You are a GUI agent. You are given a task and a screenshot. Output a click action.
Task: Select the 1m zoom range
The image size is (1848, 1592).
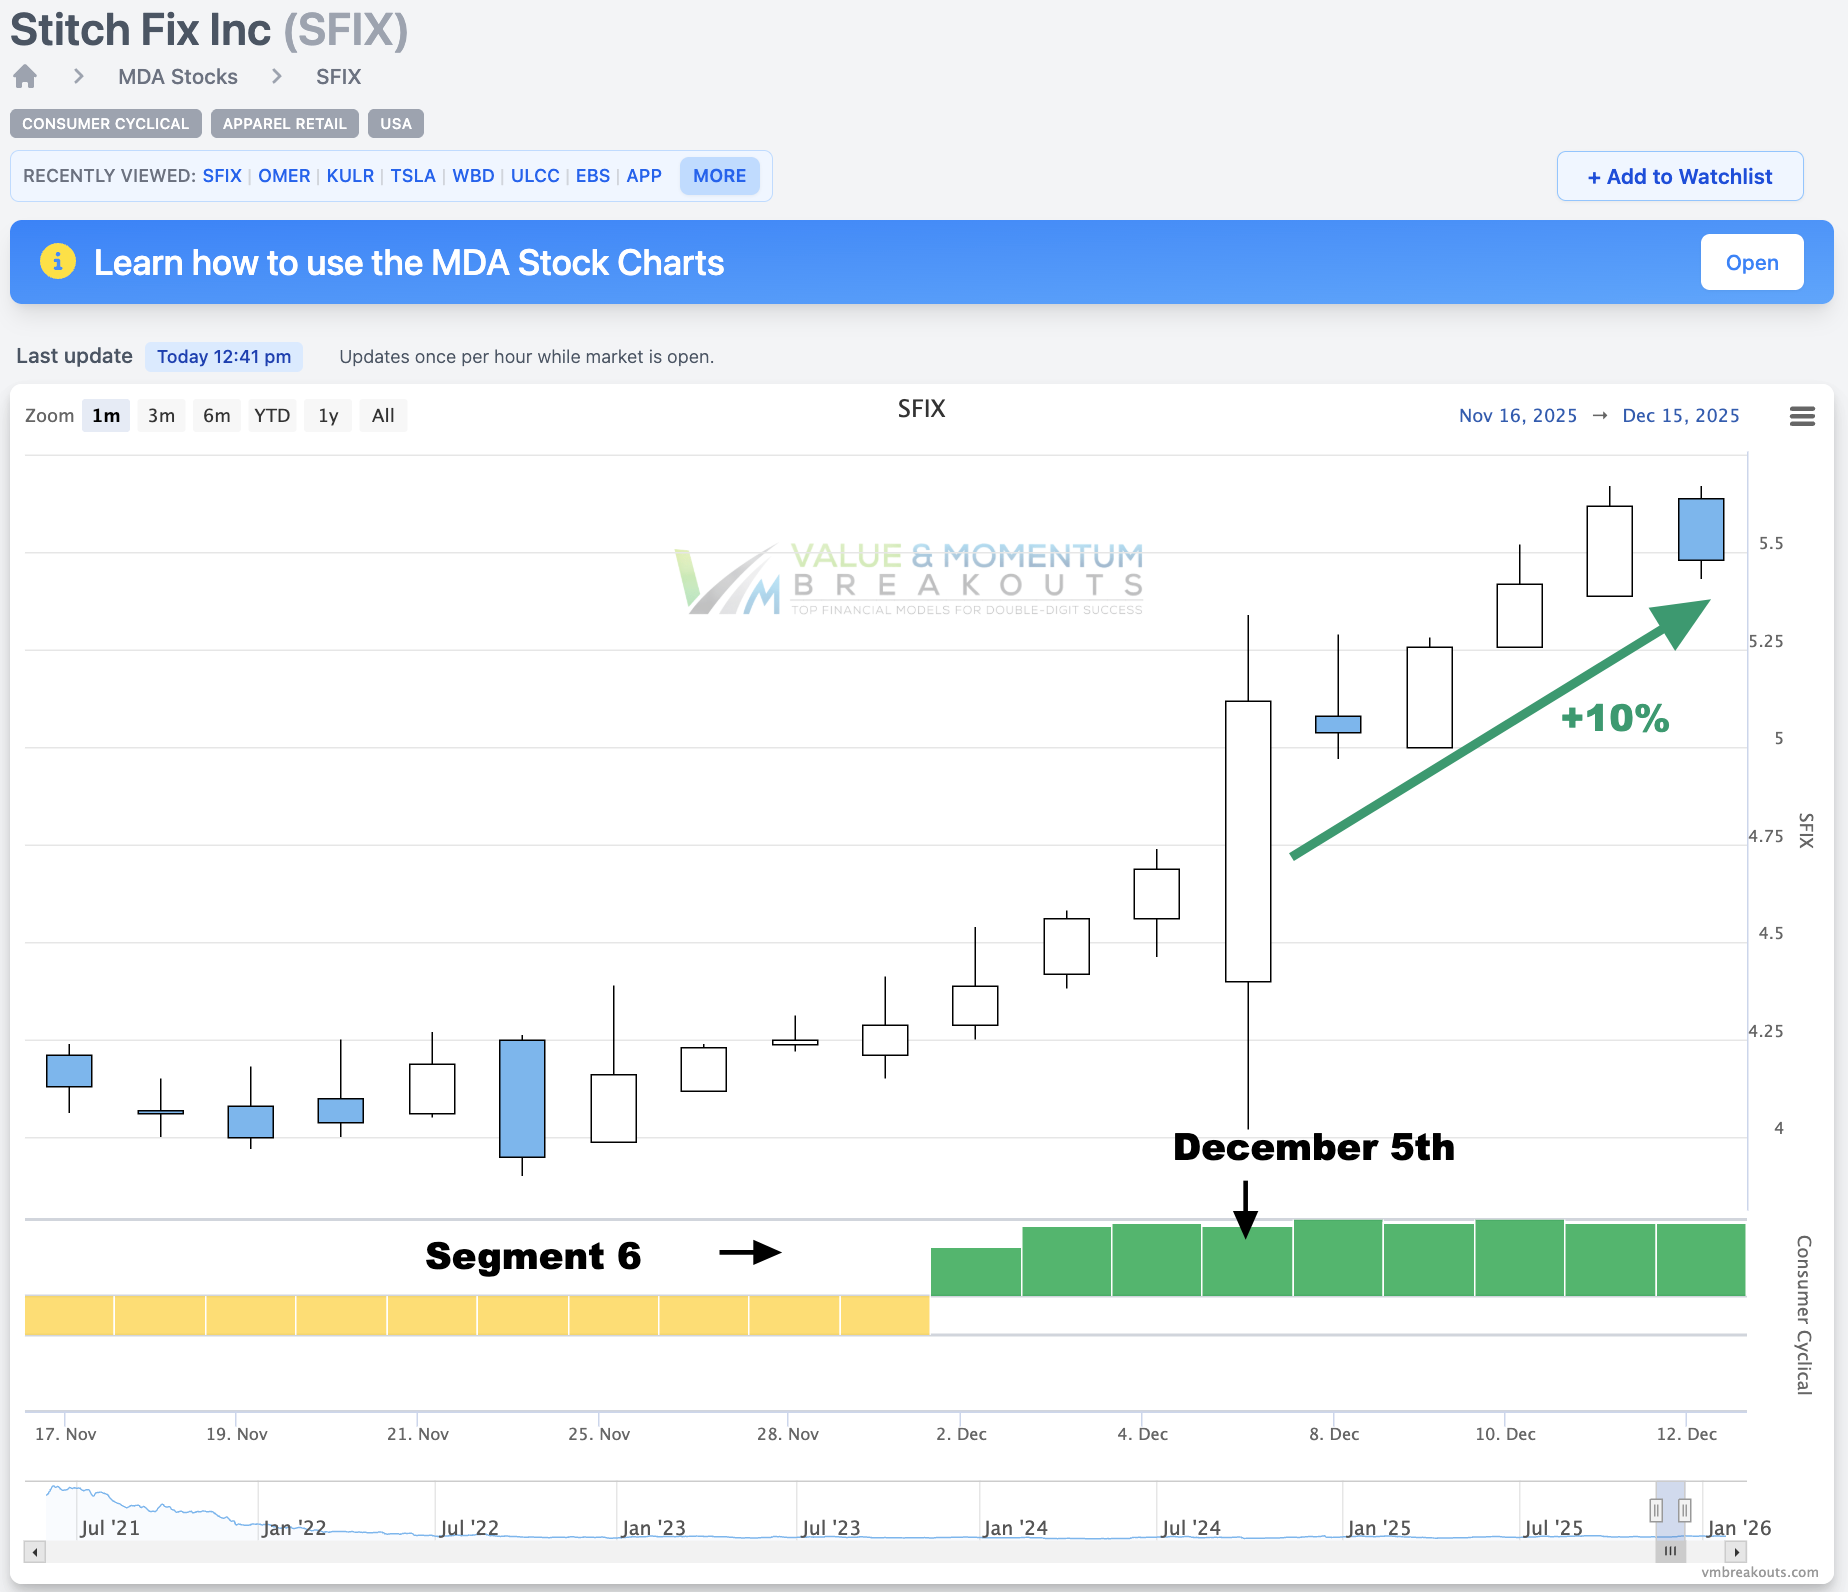tap(106, 416)
